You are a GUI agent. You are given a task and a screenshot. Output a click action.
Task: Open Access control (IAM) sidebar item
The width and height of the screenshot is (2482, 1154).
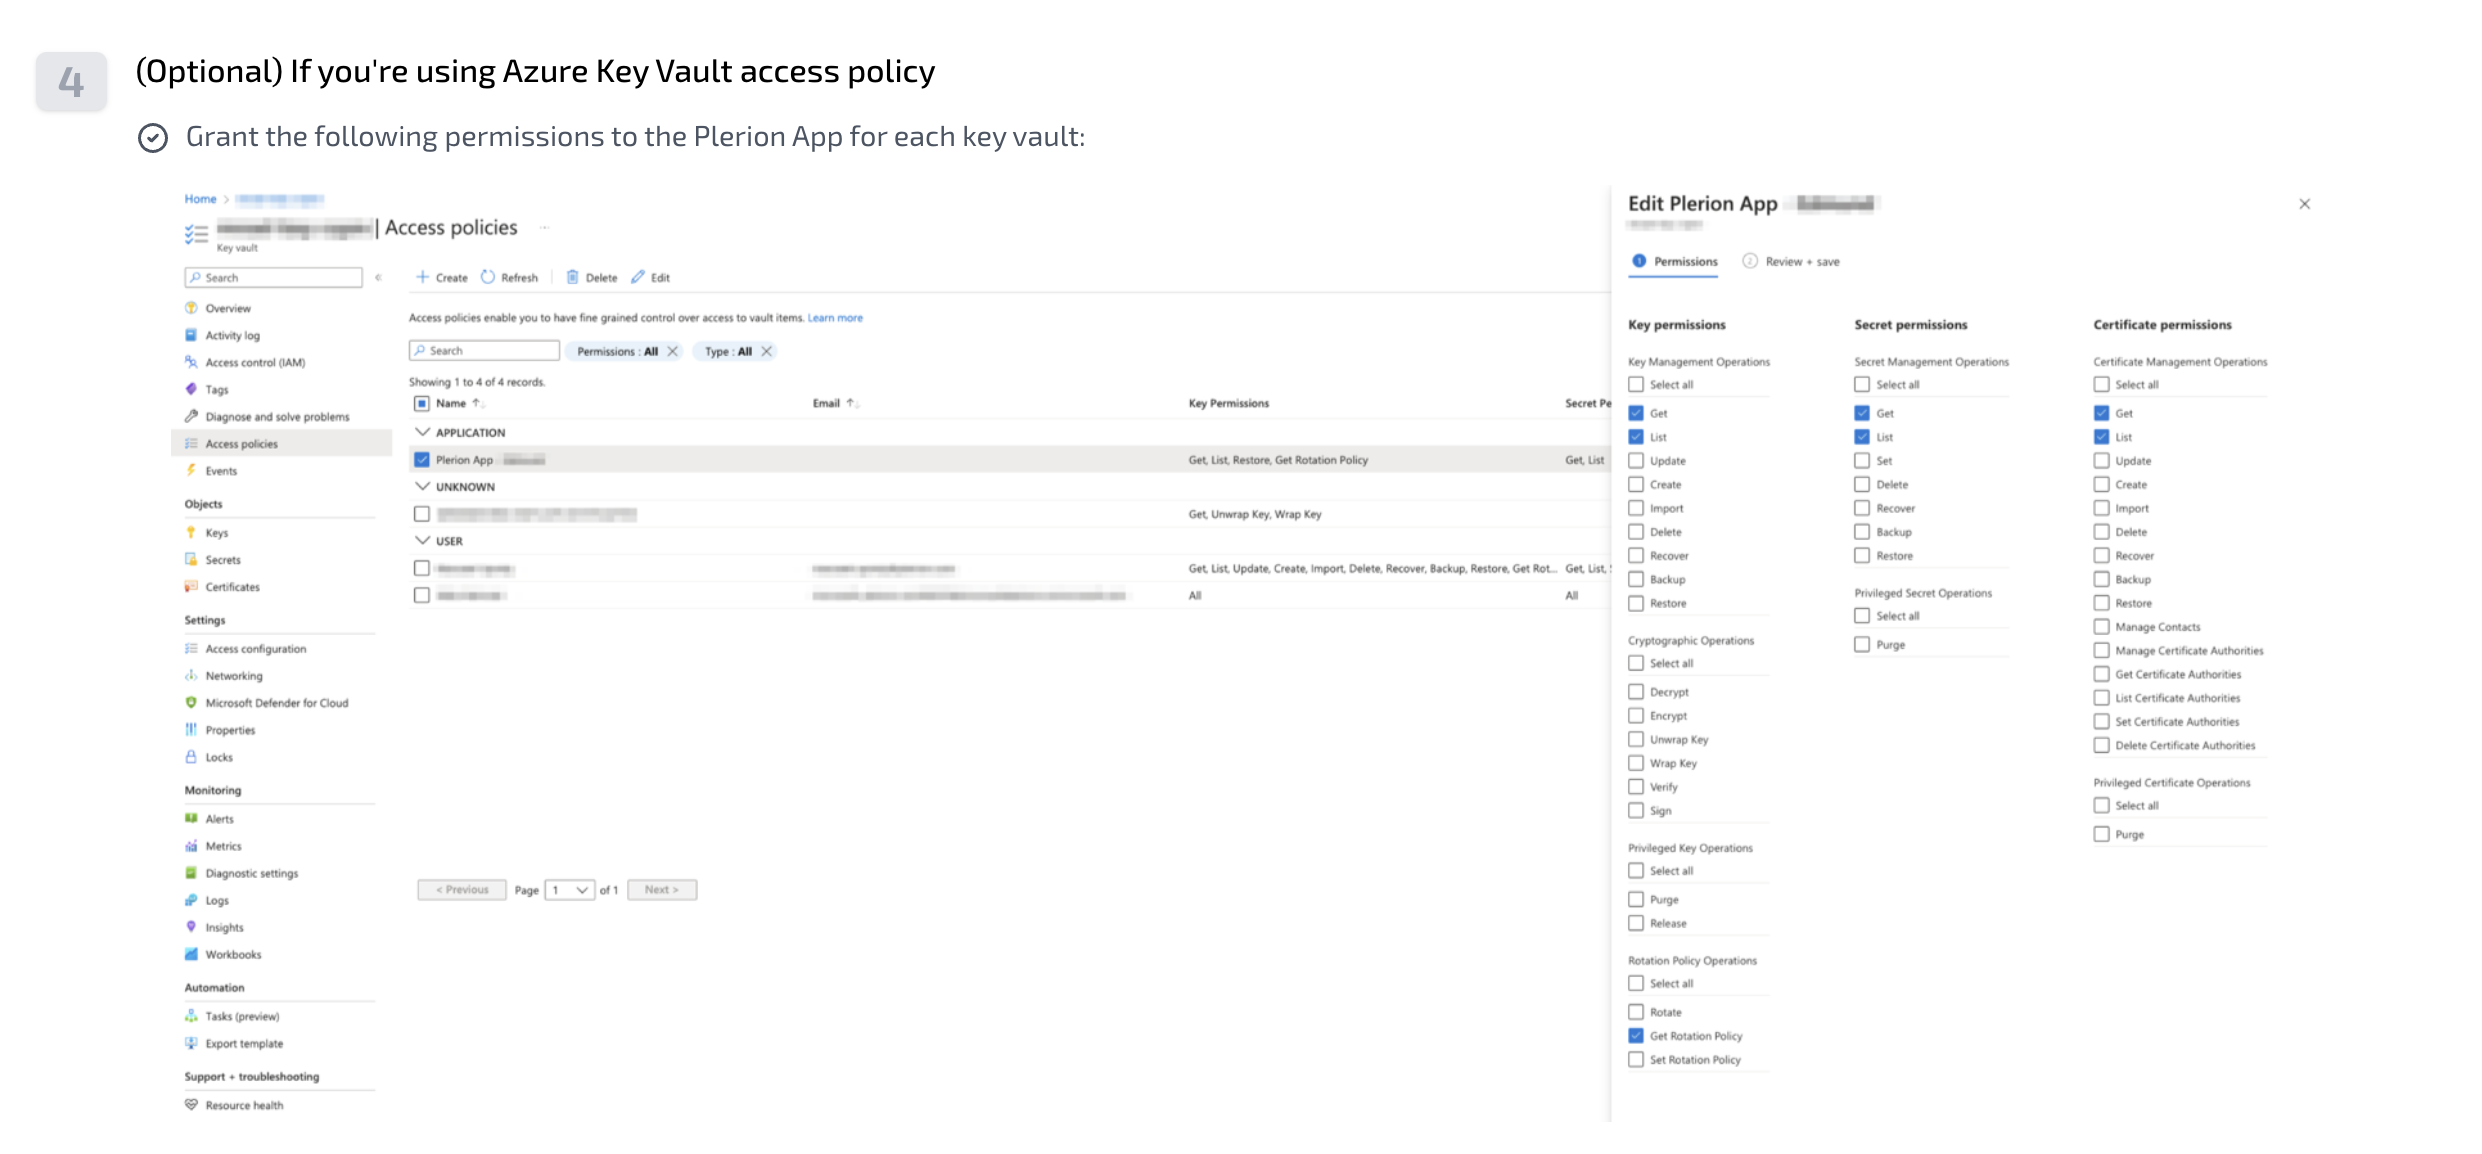255,362
